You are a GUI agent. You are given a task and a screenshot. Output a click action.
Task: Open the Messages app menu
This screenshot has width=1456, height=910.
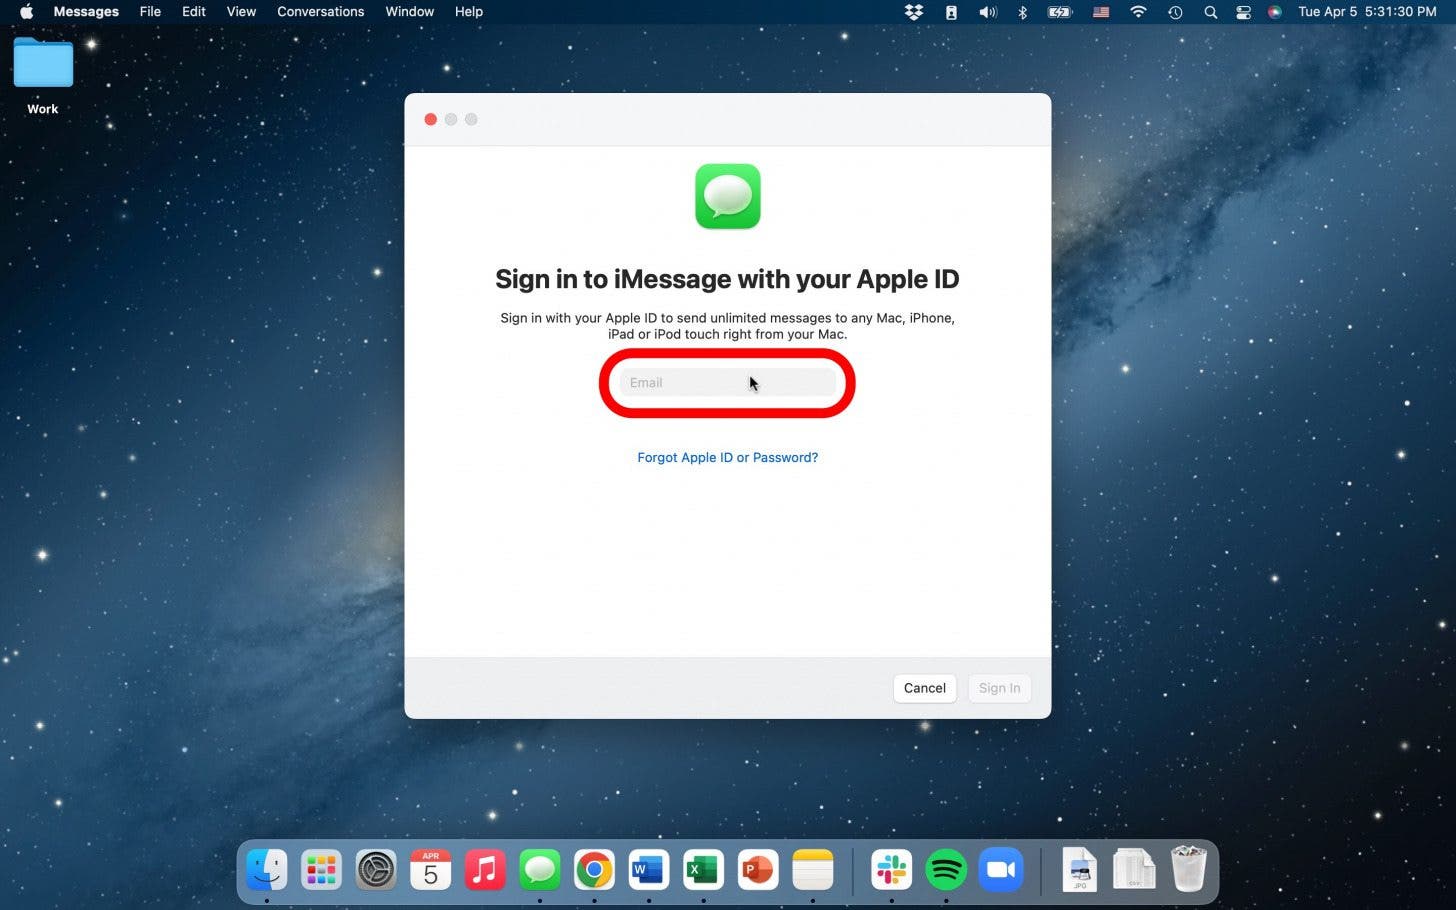(86, 12)
